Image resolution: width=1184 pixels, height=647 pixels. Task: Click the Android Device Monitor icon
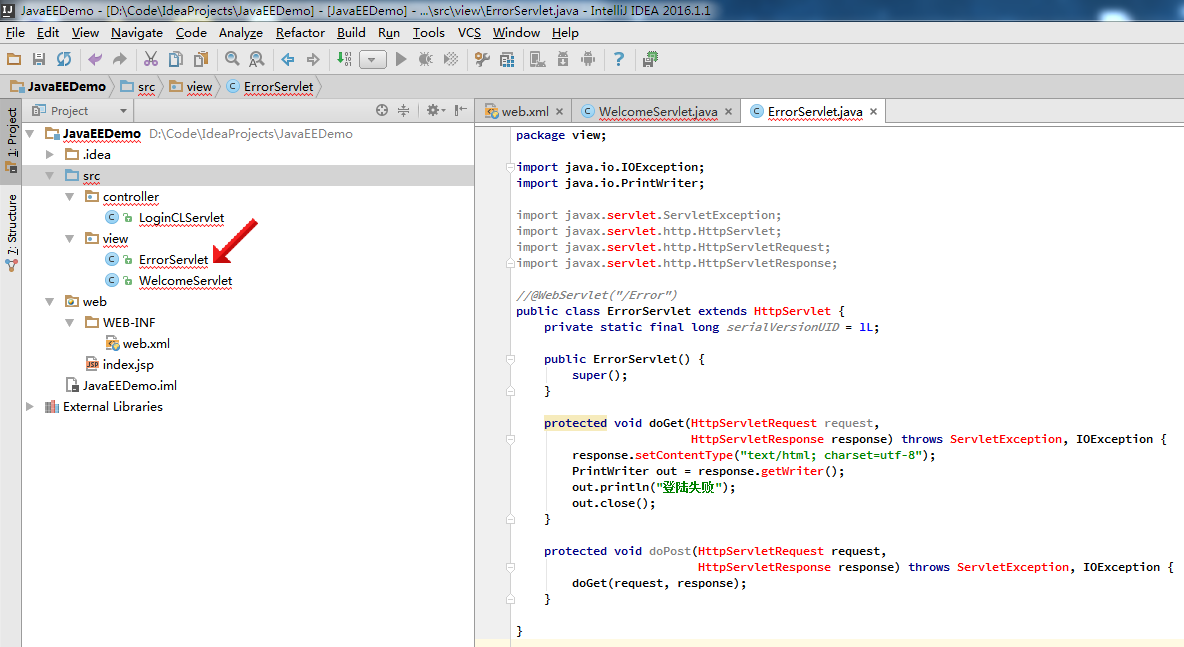(x=588, y=59)
